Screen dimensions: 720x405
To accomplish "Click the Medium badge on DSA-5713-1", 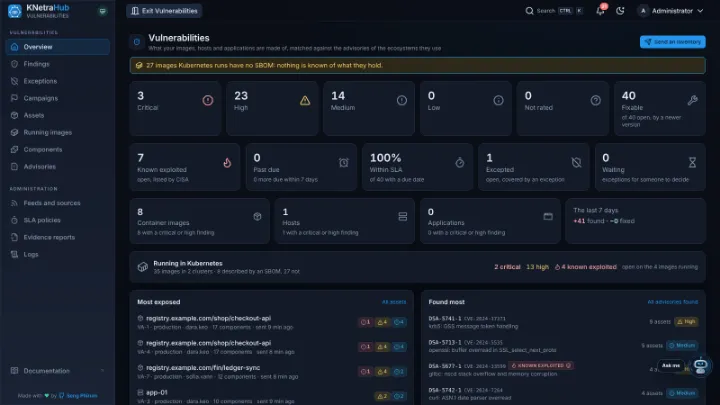I will [682, 345].
